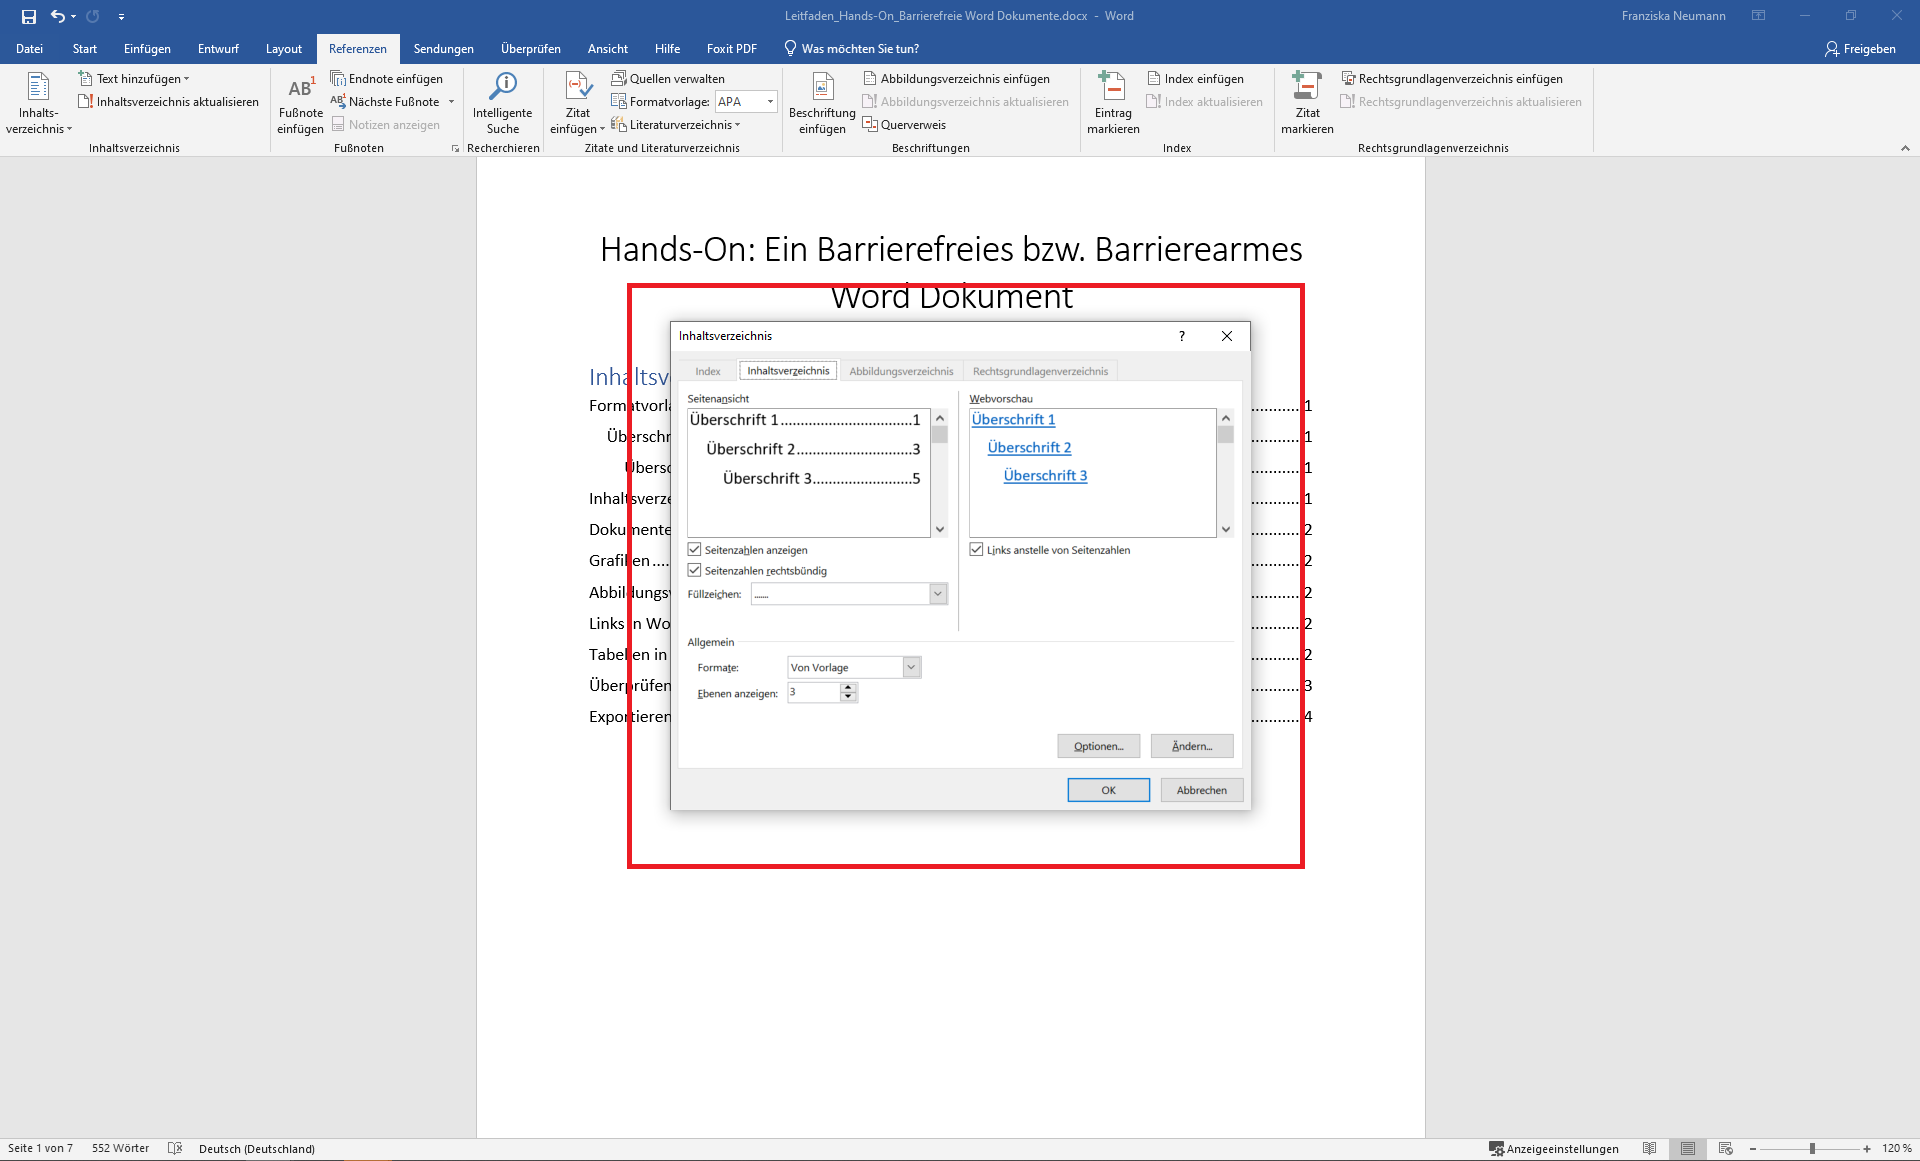The width and height of the screenshot is (1920, 1161).
Task: Click the zoom slider in status bar
Action: pos(1811,1149)
